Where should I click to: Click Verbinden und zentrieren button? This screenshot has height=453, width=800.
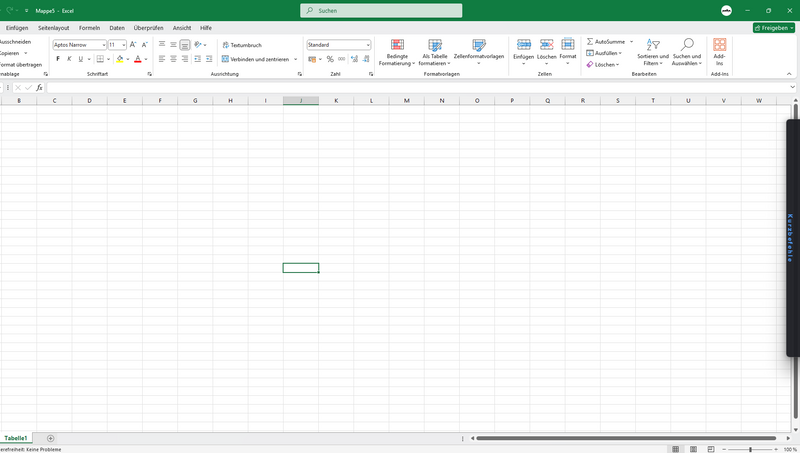pyautogui.click(x=255, y=59)
